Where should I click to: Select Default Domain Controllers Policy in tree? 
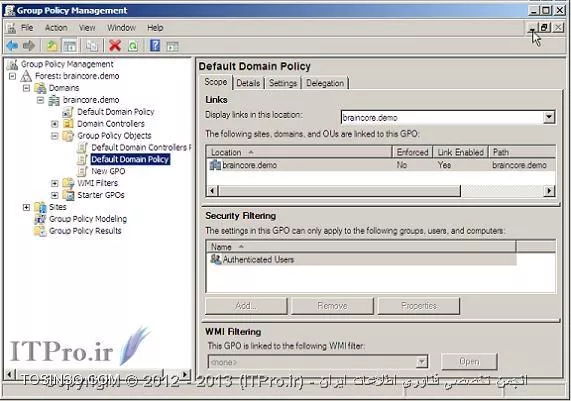[x=141, y=148]
